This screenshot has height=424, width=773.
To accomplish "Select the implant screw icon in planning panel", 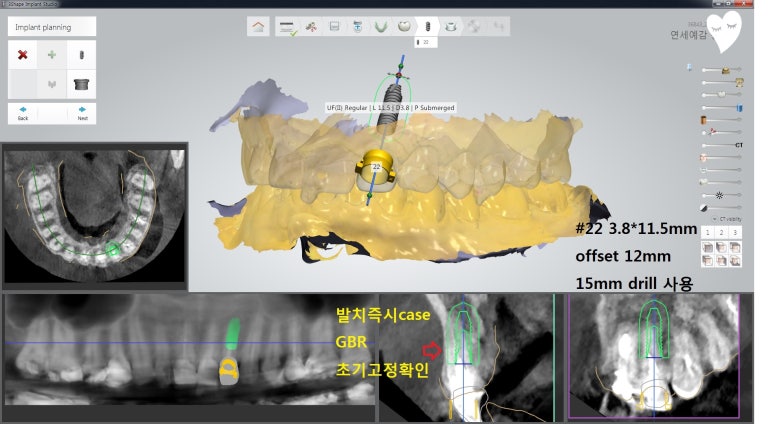I will [x=82, y=55].
